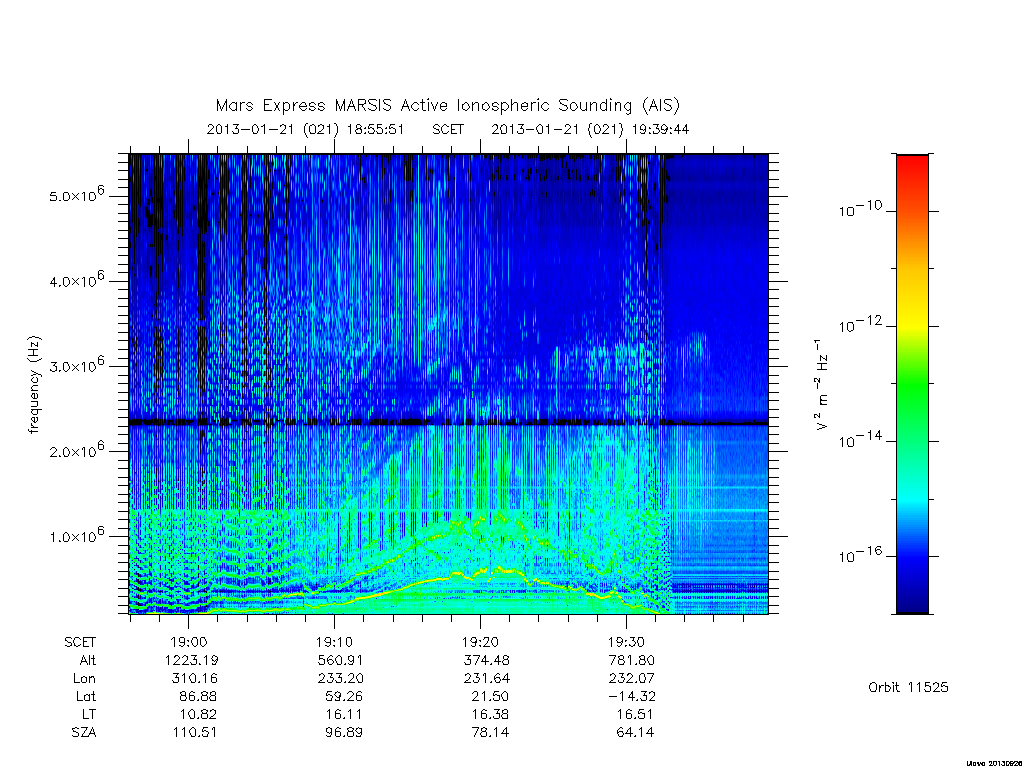Click the 10^-16 color bar tick label
This screenshot has width=1024, height=768.
coord(860,554)
